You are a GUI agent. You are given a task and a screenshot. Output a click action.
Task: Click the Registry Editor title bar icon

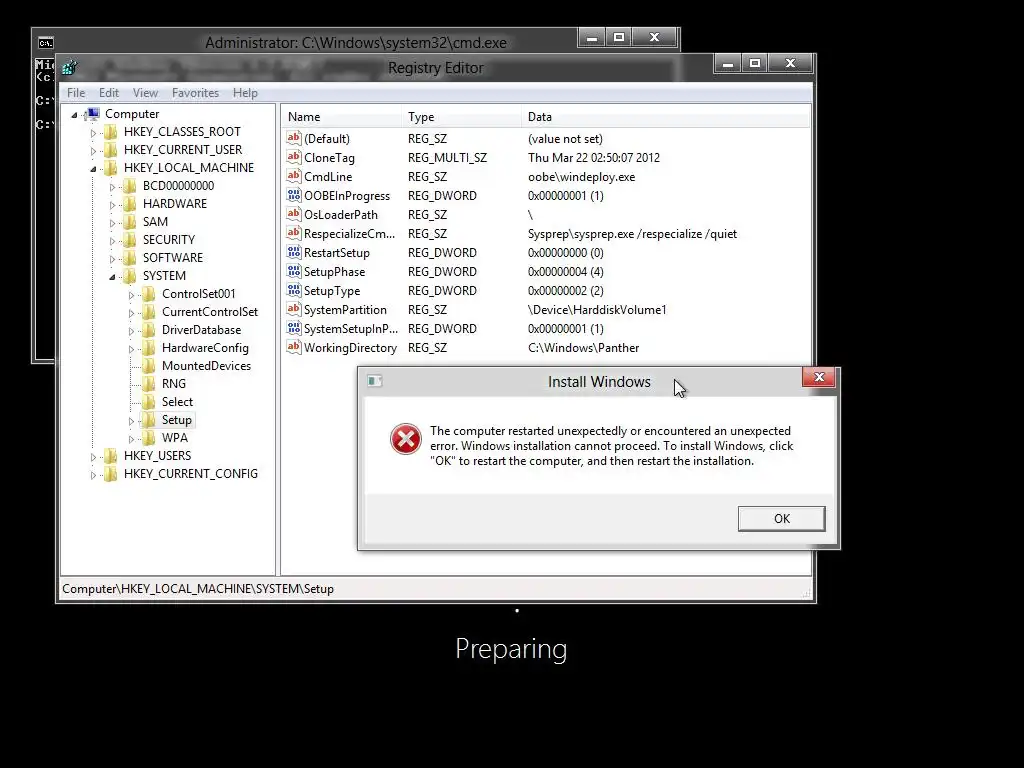pos(70,67)
